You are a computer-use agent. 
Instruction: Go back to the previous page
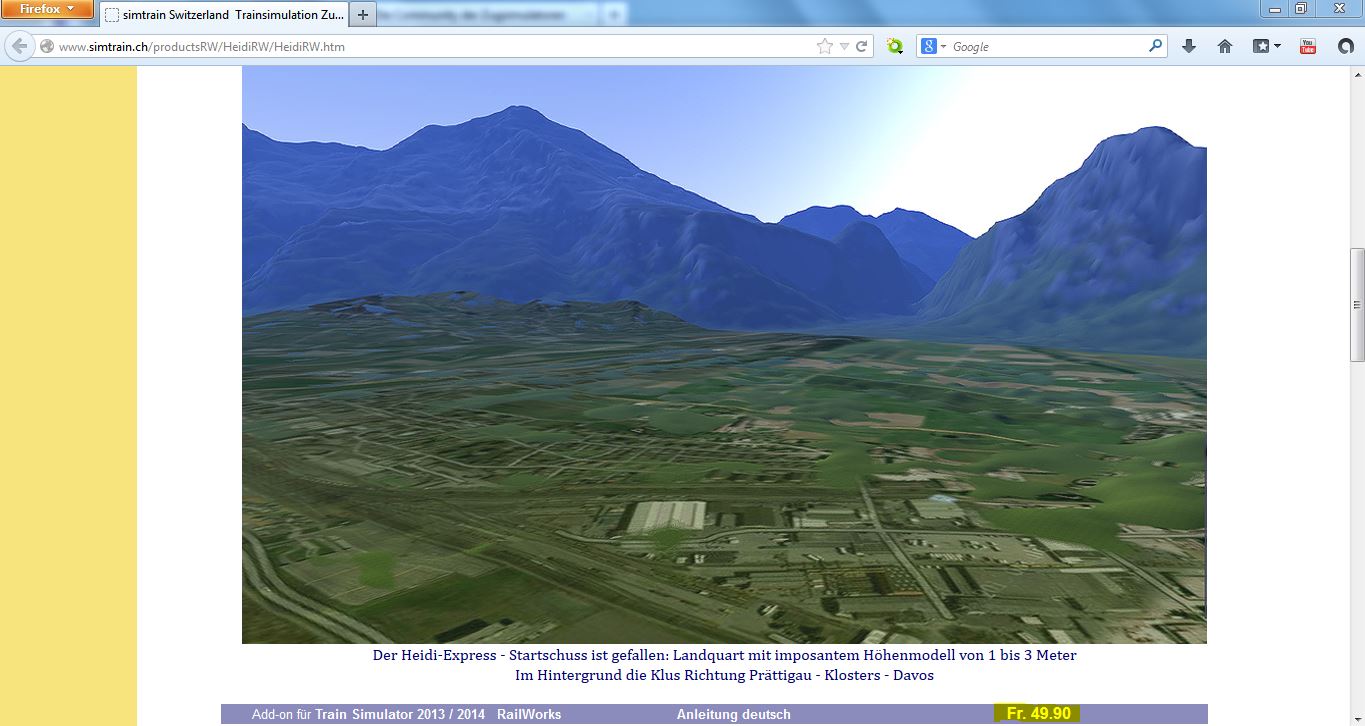19,46
